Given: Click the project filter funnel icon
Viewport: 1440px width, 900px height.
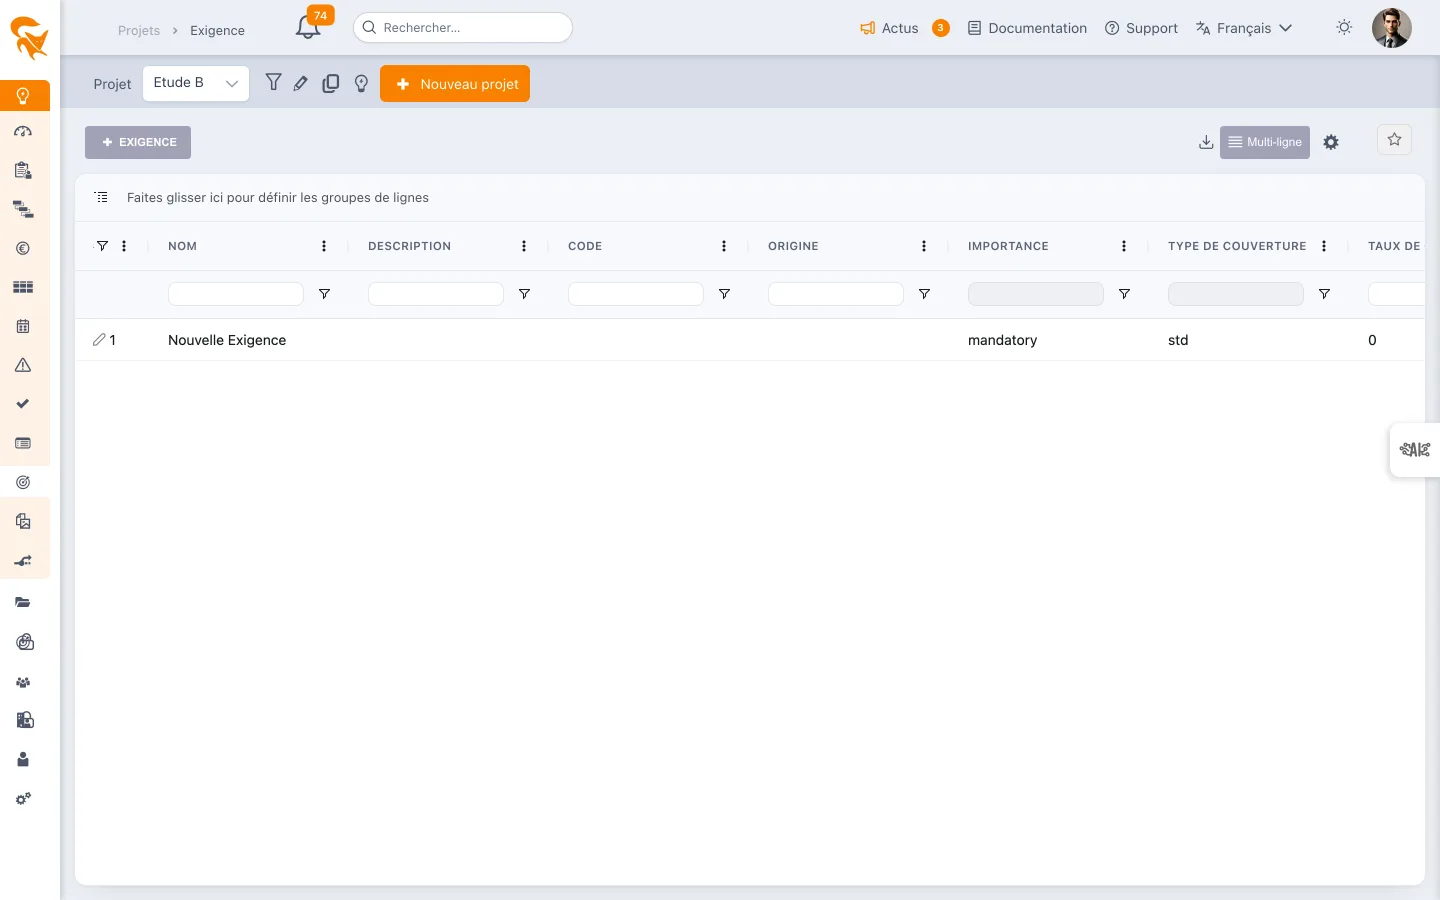Looking at the screenshot, I should 273,83.
